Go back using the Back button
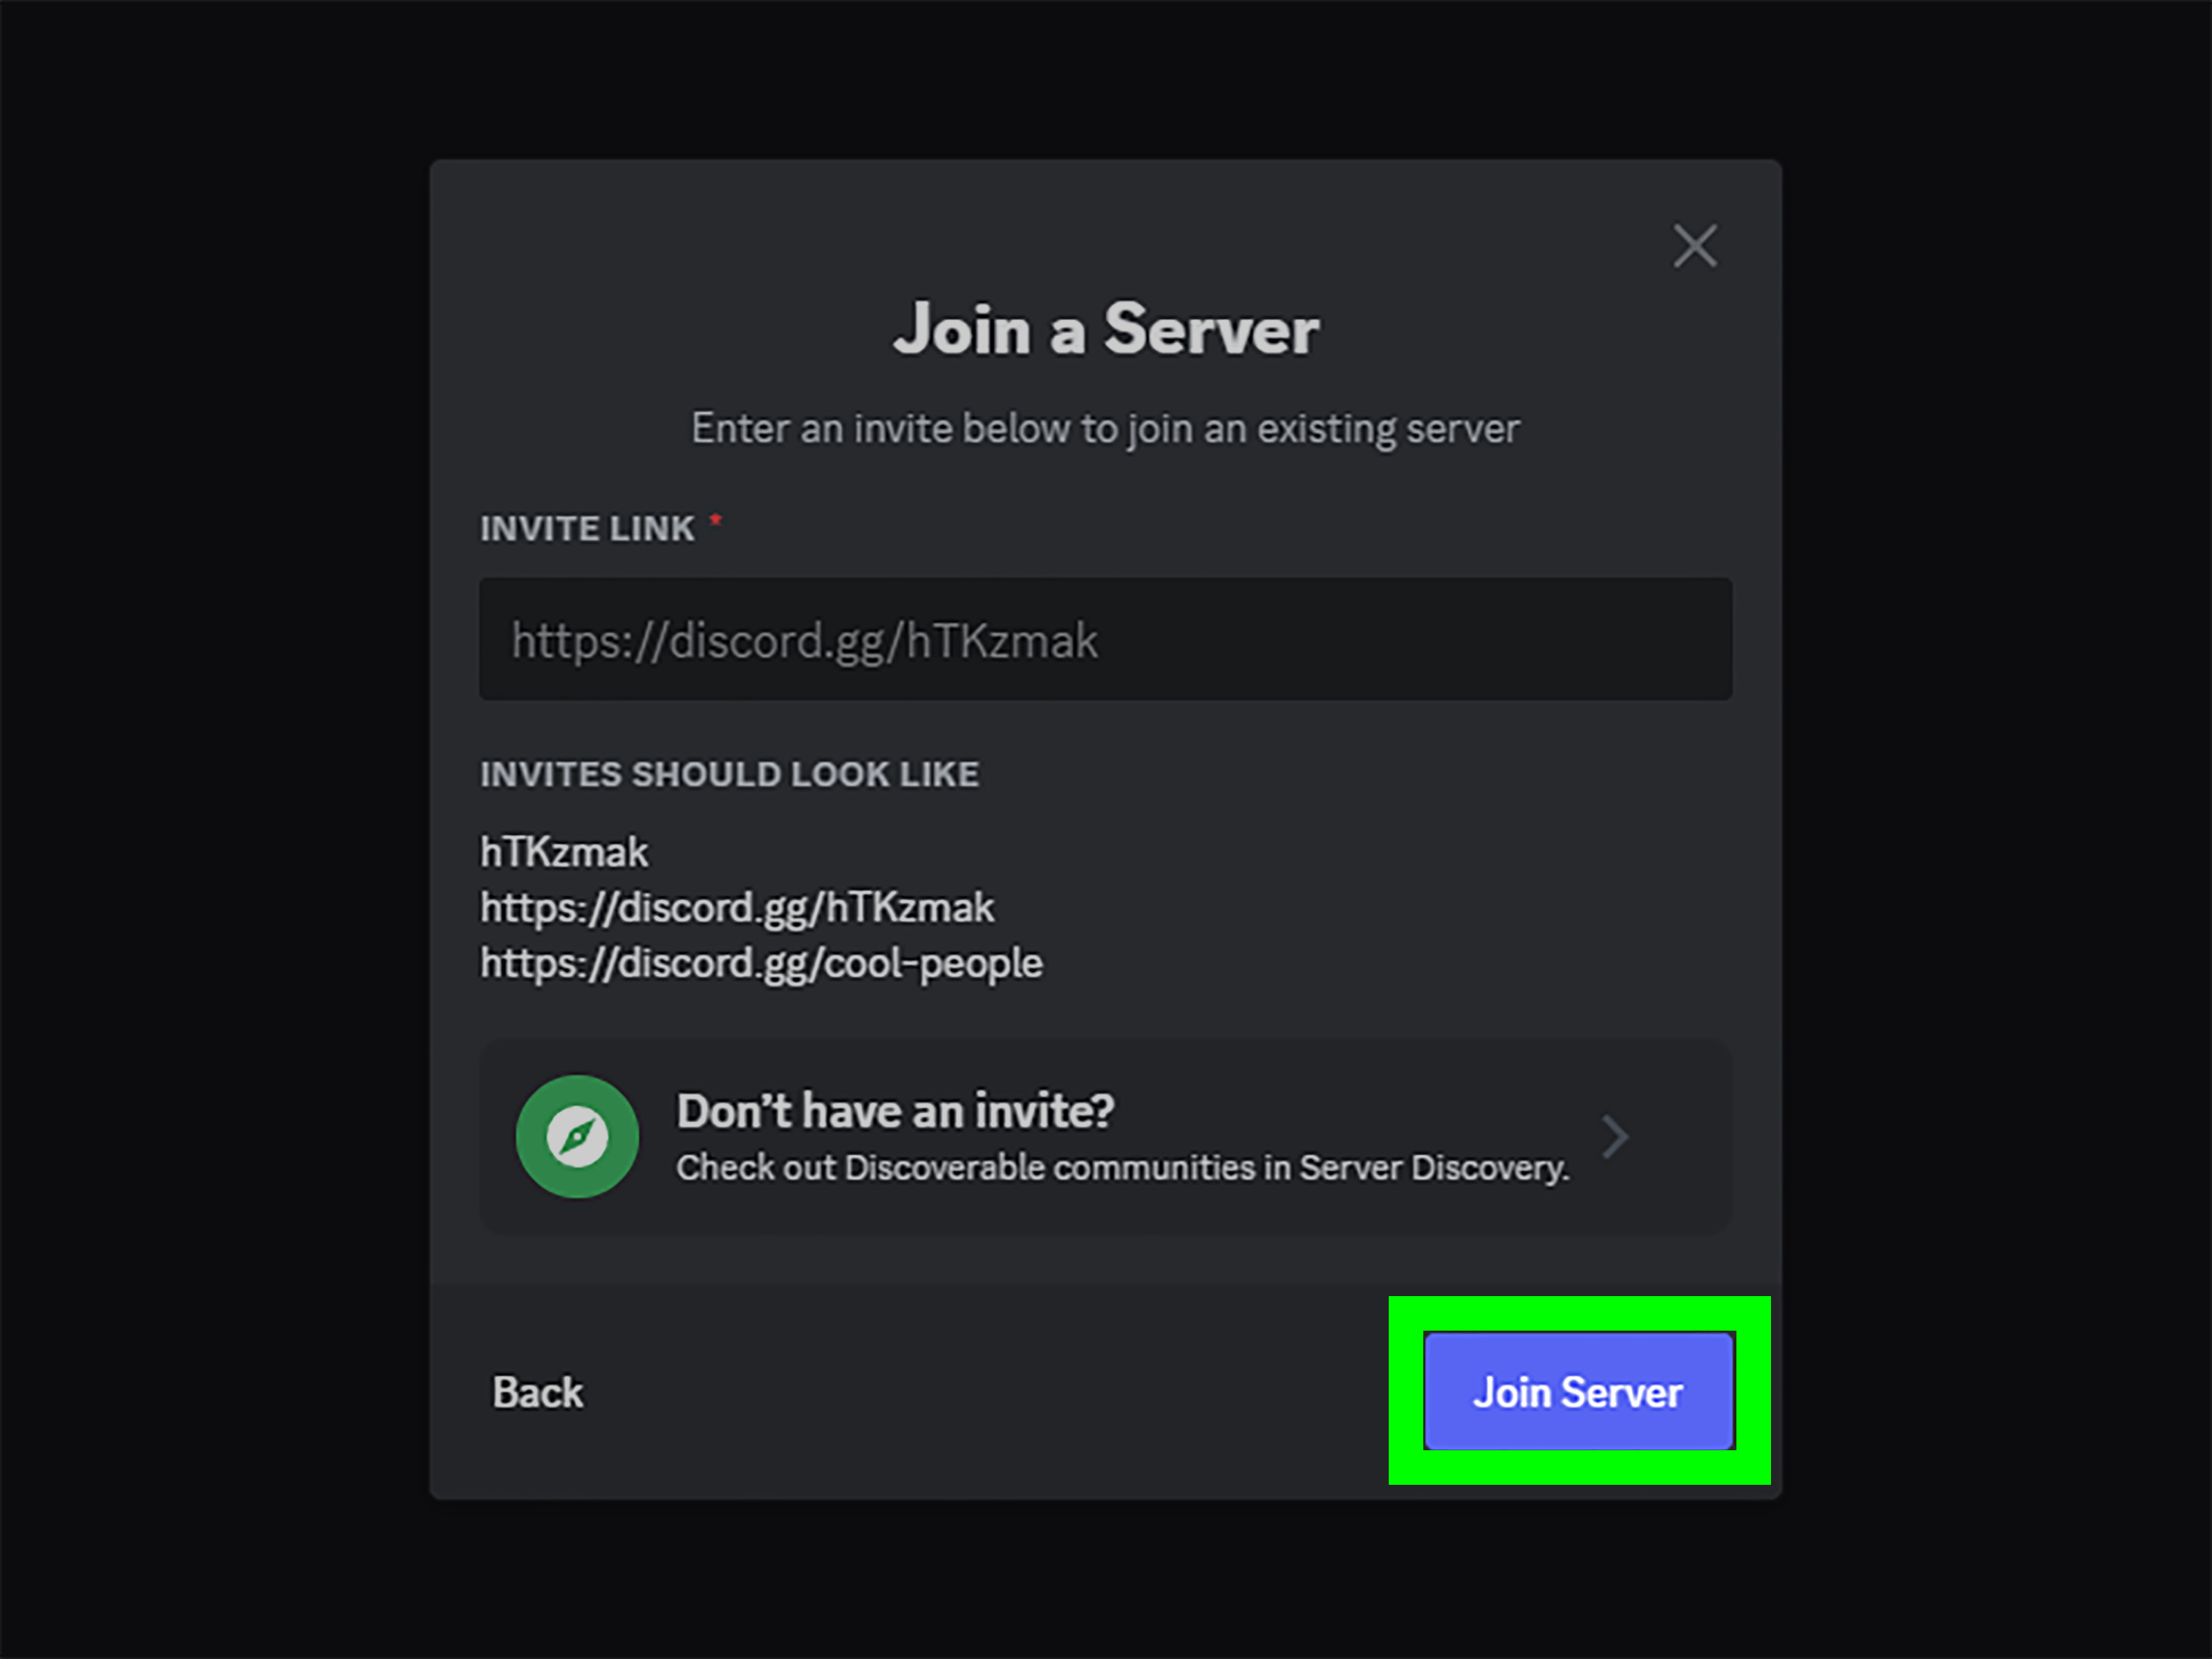 click(537, 1392)
